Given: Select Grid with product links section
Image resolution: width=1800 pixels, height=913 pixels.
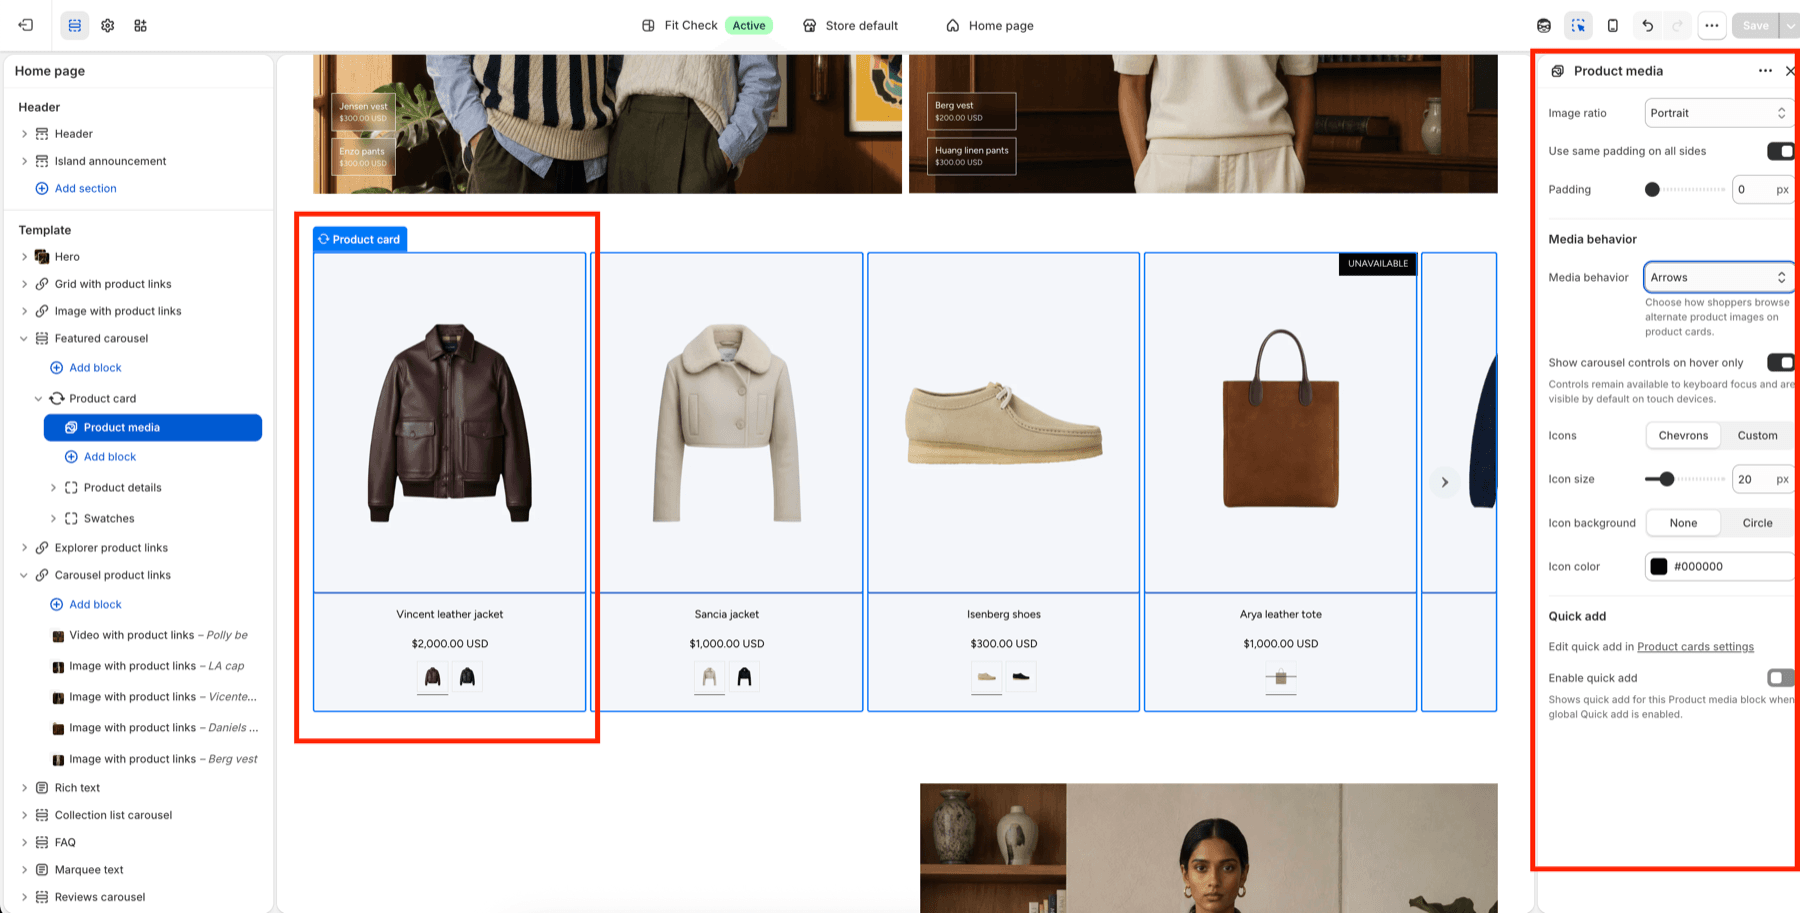Looking at the screenshot, I should pyautogui.click(x=113, y=284).
